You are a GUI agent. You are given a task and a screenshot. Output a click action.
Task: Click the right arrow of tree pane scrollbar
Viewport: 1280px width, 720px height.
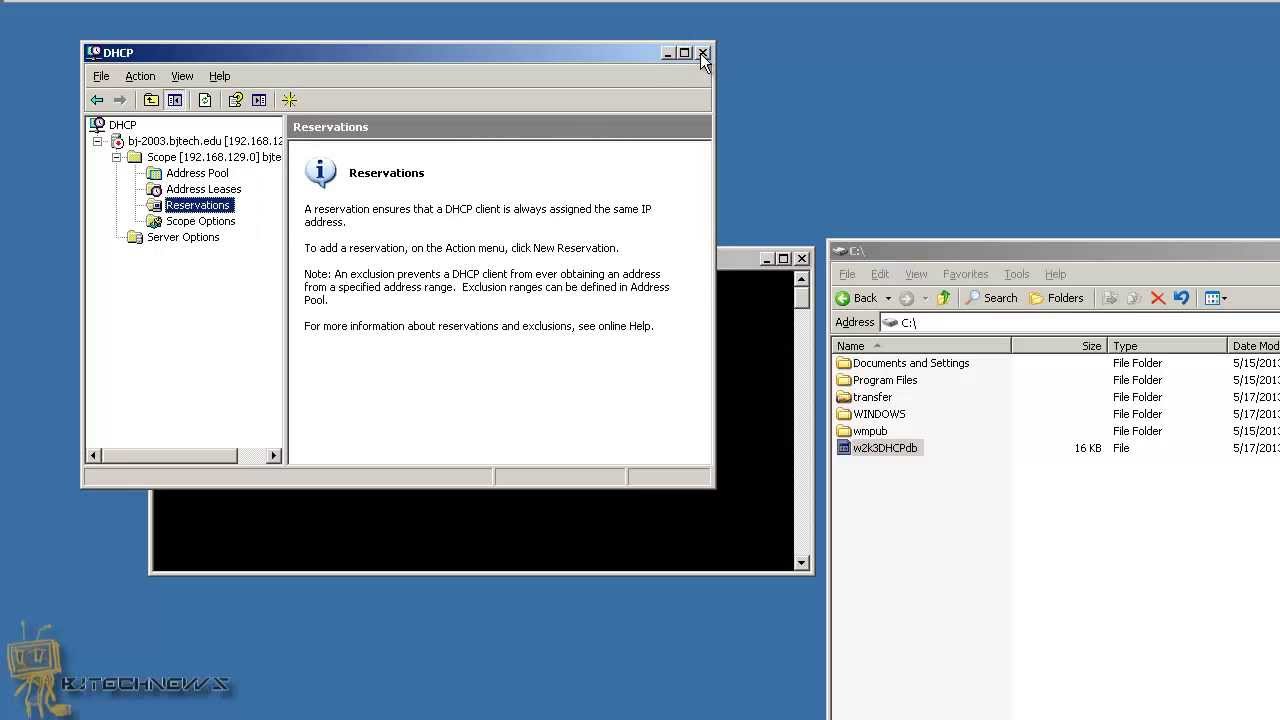click(274, 456)
